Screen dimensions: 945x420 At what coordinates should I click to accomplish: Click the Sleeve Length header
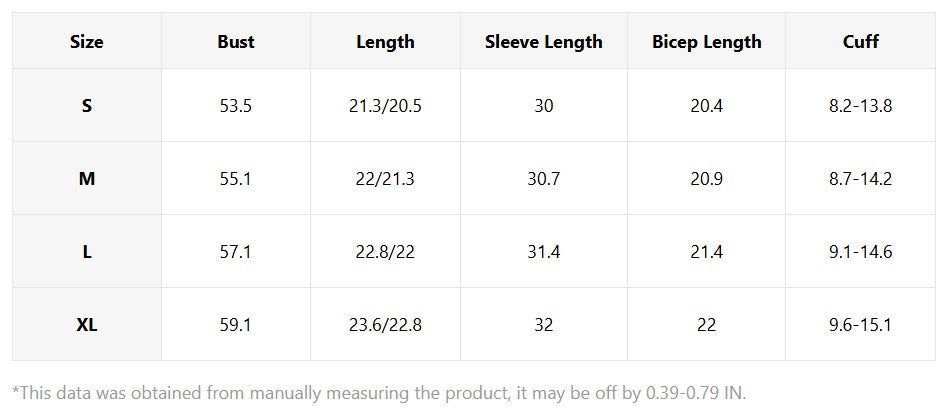(544, 42)
